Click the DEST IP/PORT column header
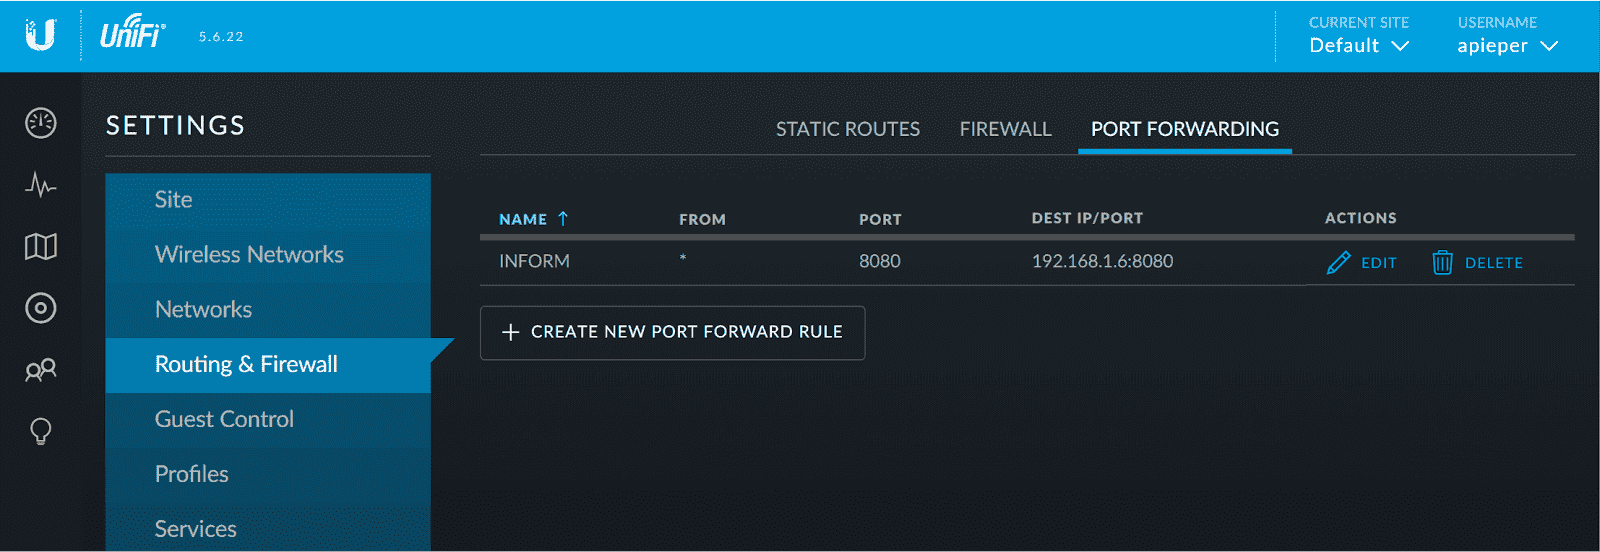1600x552 pixels. [x=1087, y=218]
